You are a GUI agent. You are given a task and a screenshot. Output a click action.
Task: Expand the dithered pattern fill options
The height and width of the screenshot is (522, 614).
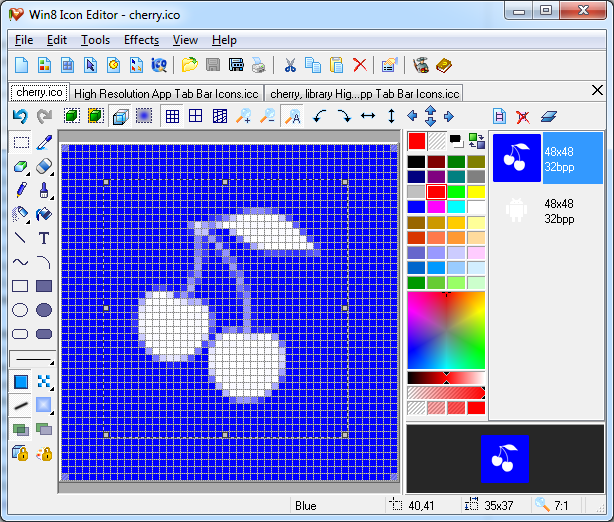coord(52,388)
